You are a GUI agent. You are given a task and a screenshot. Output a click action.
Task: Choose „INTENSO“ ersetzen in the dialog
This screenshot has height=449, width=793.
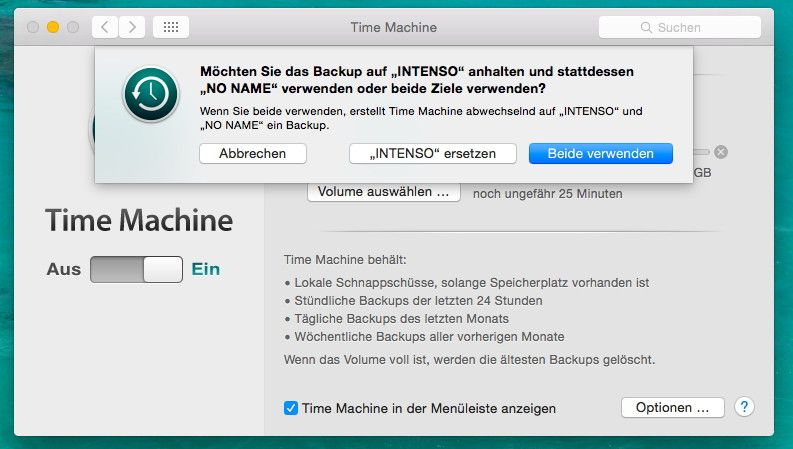(432, 153)
